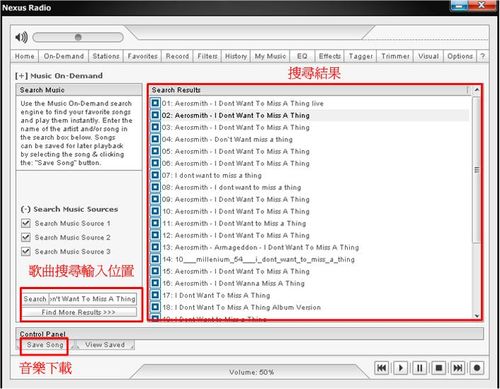Click the volume slider knob

pyautogui.click(x=78, y=37)
